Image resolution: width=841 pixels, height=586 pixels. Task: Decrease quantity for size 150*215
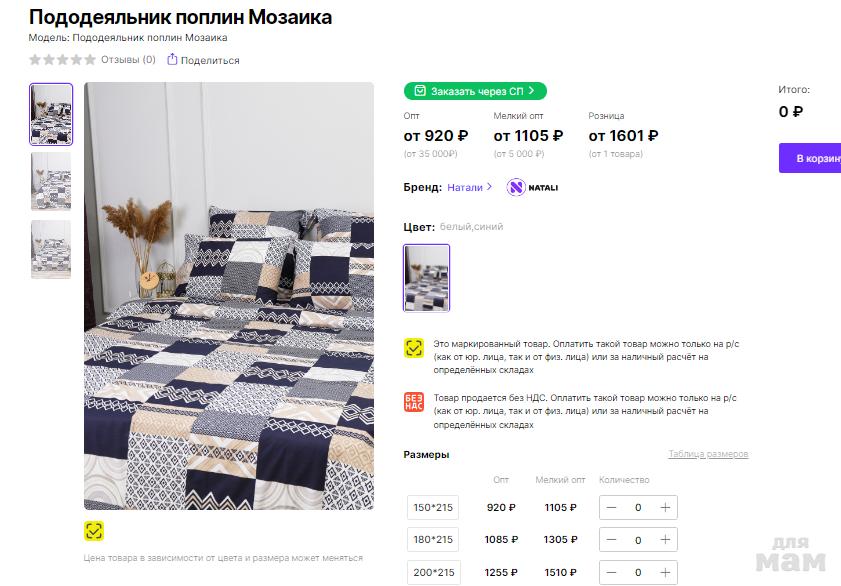pyautogui.click(x=611, y=507)
